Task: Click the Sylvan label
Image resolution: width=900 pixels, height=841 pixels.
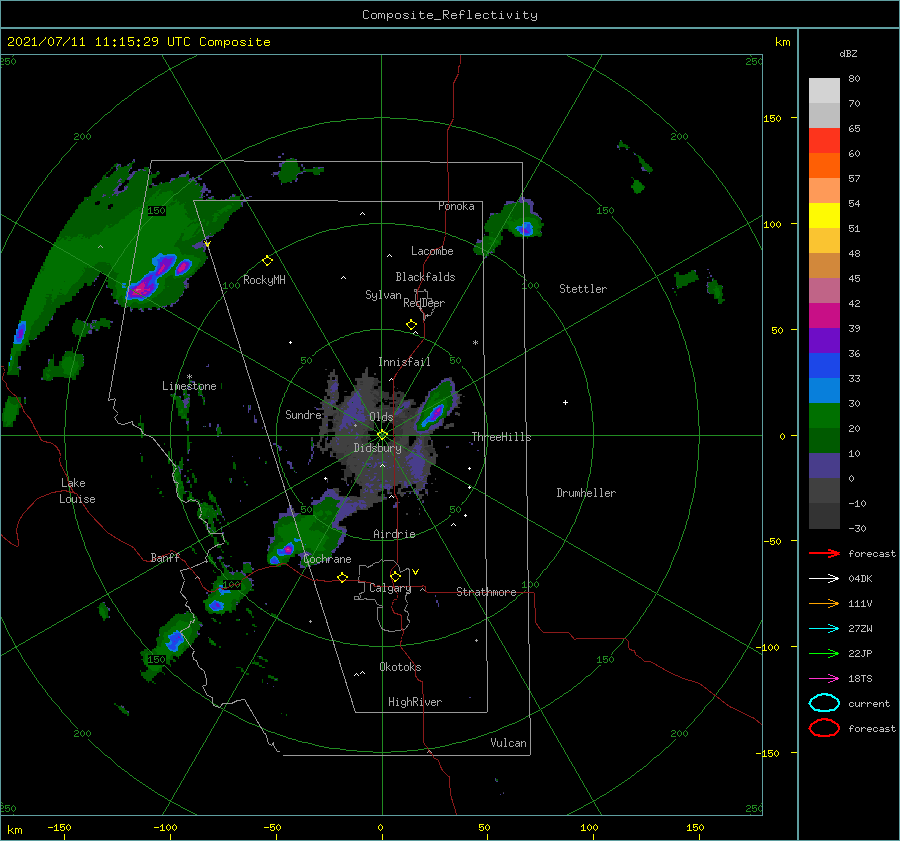Action: (x=383, y=295)
